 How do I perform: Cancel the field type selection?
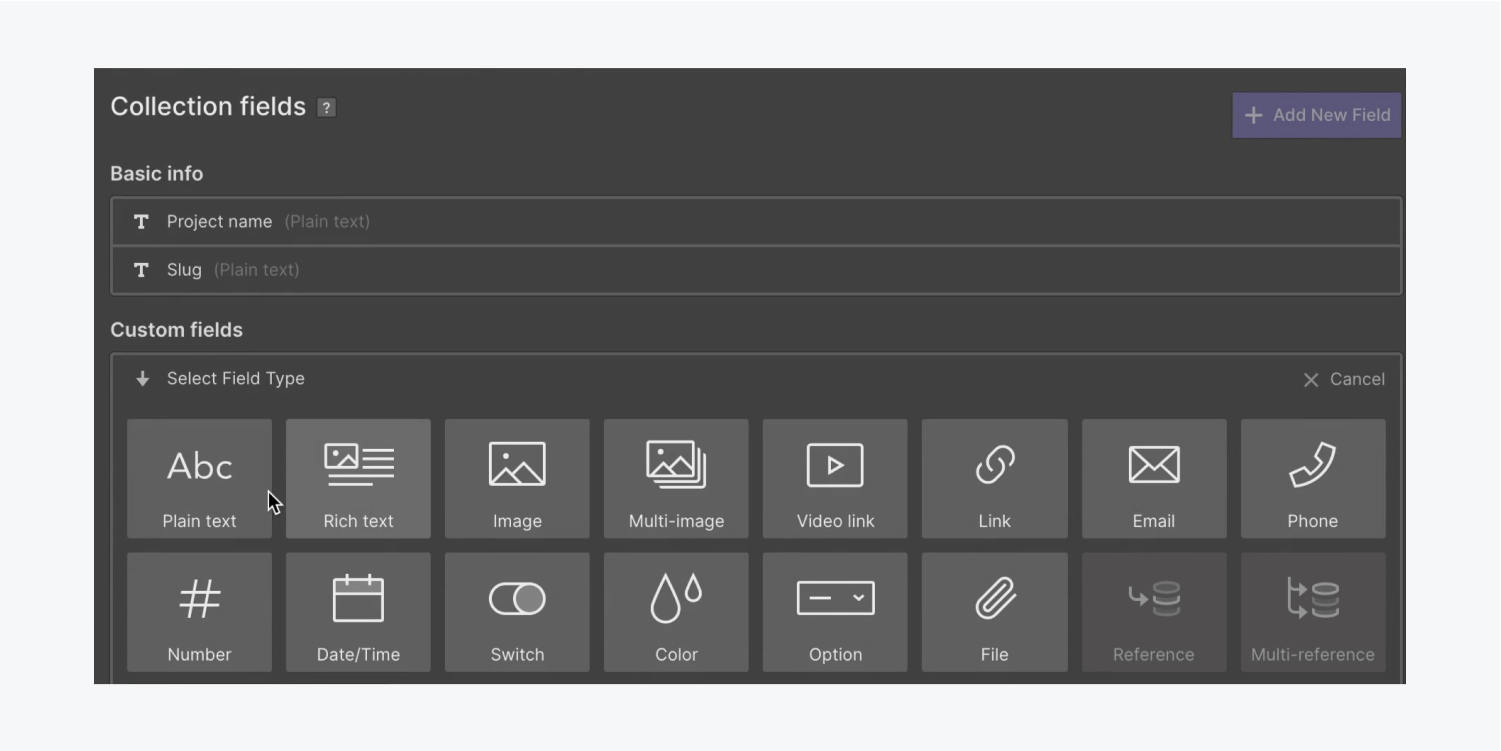coord(1344,379)
